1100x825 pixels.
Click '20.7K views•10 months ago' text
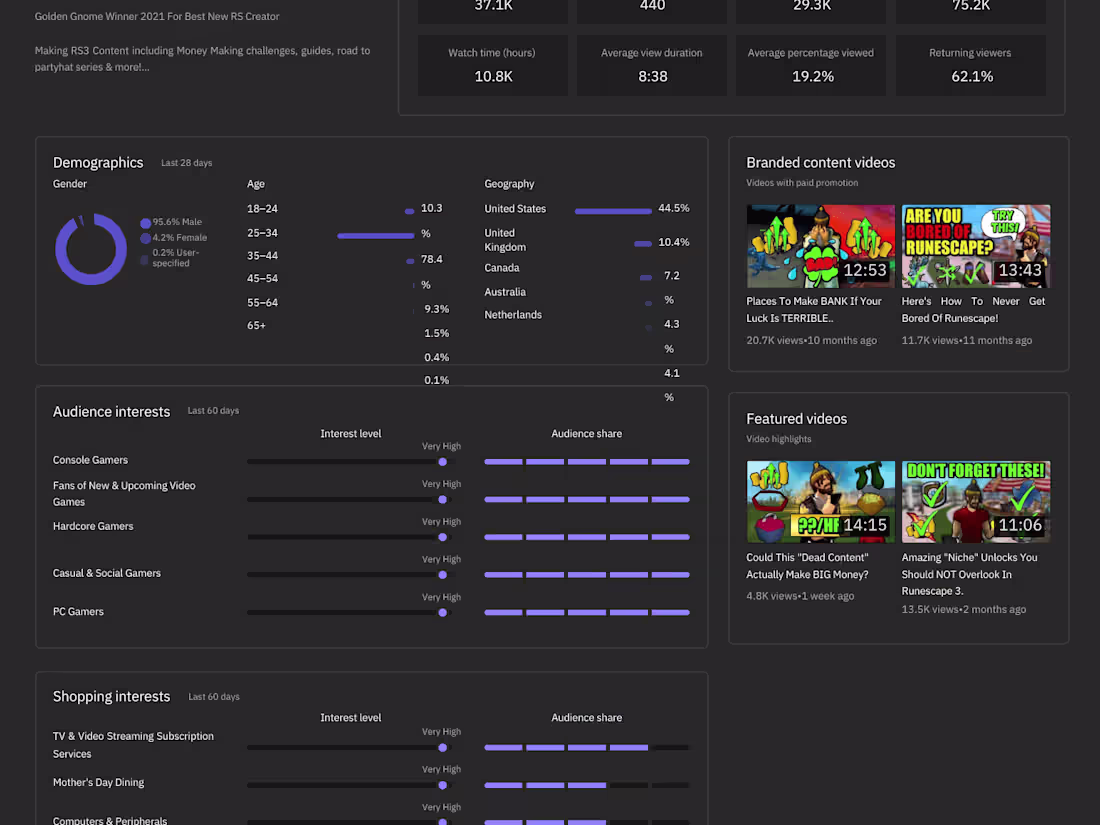point(812,340)
